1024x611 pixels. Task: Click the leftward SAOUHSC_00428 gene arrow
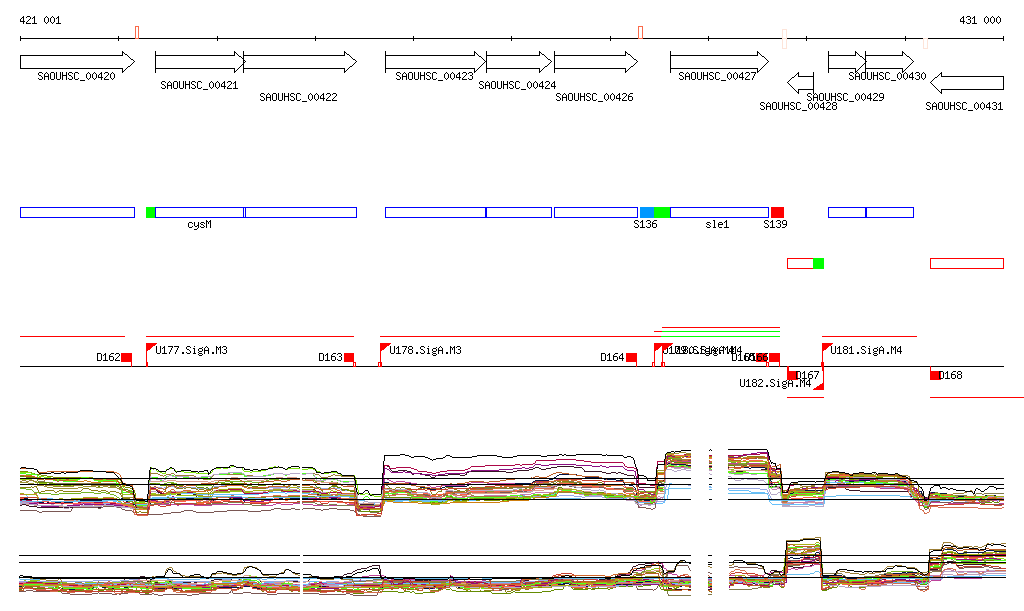pos(801,83)
